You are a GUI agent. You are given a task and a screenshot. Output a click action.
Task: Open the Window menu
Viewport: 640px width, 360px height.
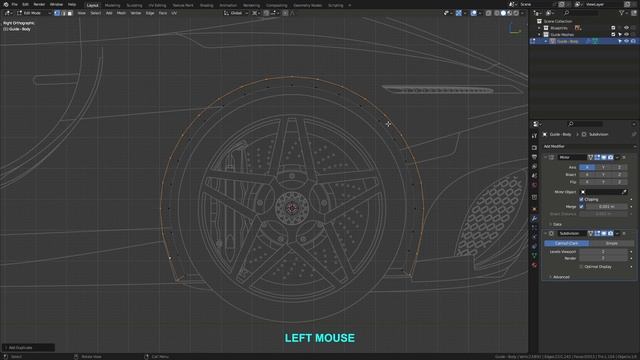point(56,4)
